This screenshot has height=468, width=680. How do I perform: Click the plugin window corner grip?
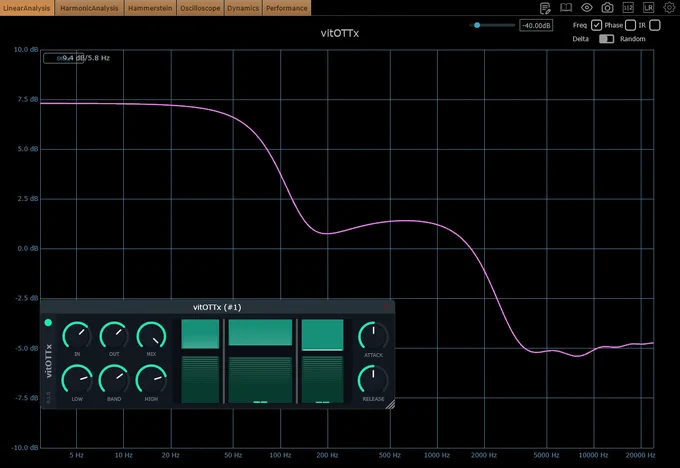pos(390,404)
